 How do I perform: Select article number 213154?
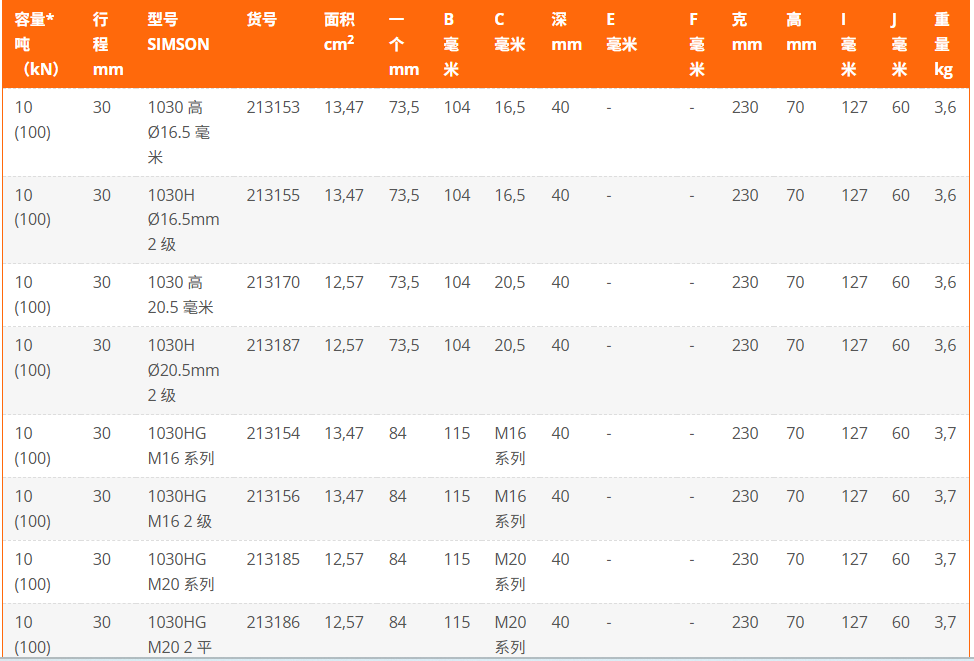[x=273, y=433]
